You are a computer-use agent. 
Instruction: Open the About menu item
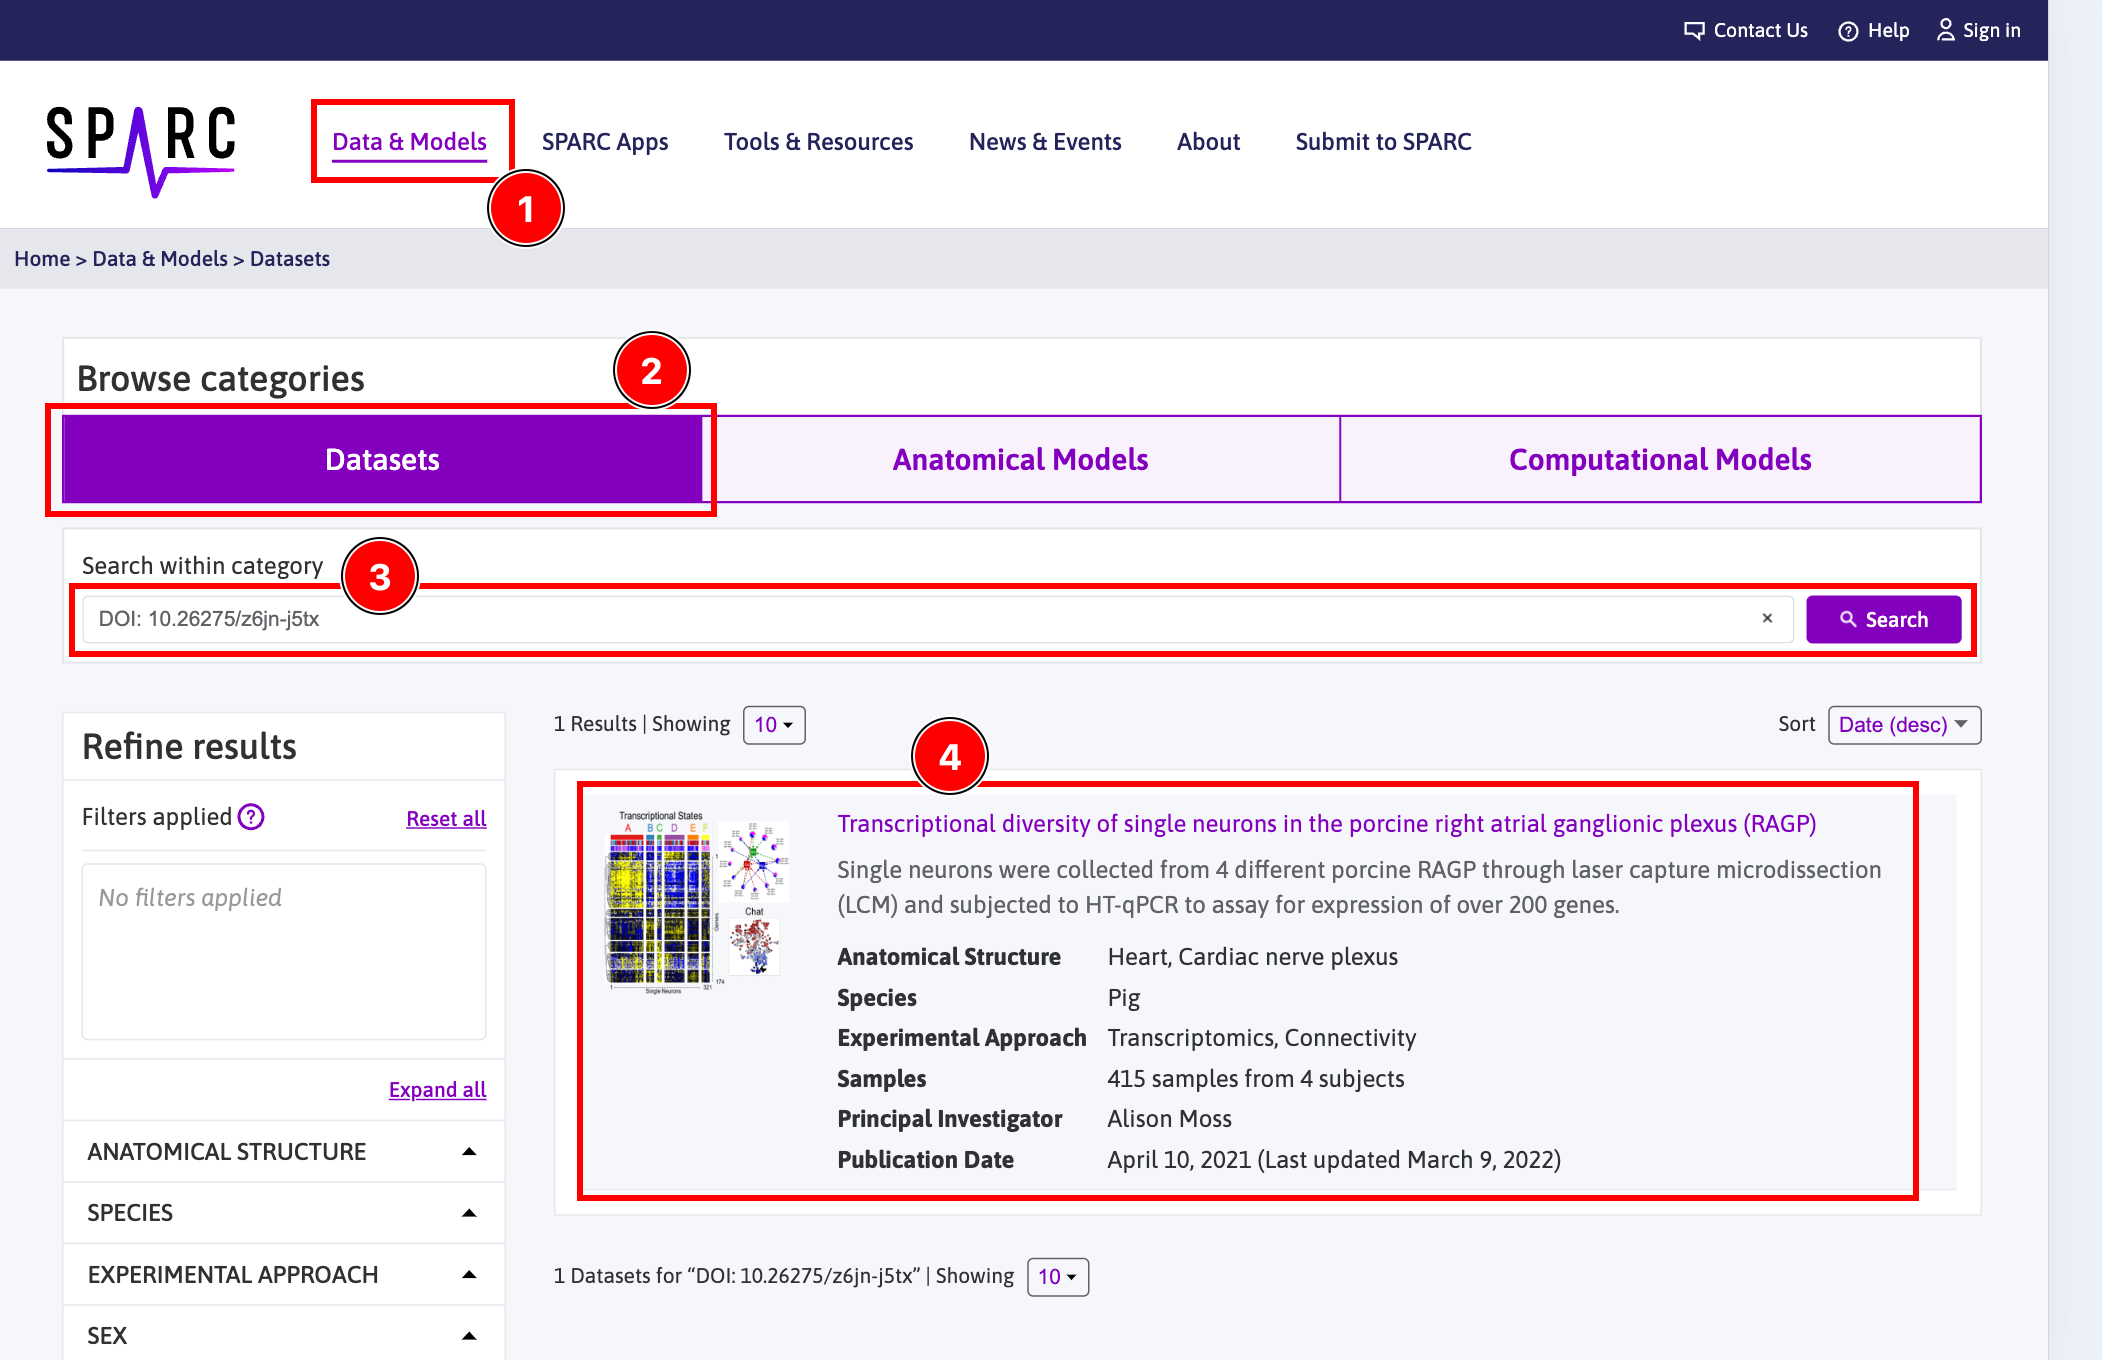pos(1208,142)
